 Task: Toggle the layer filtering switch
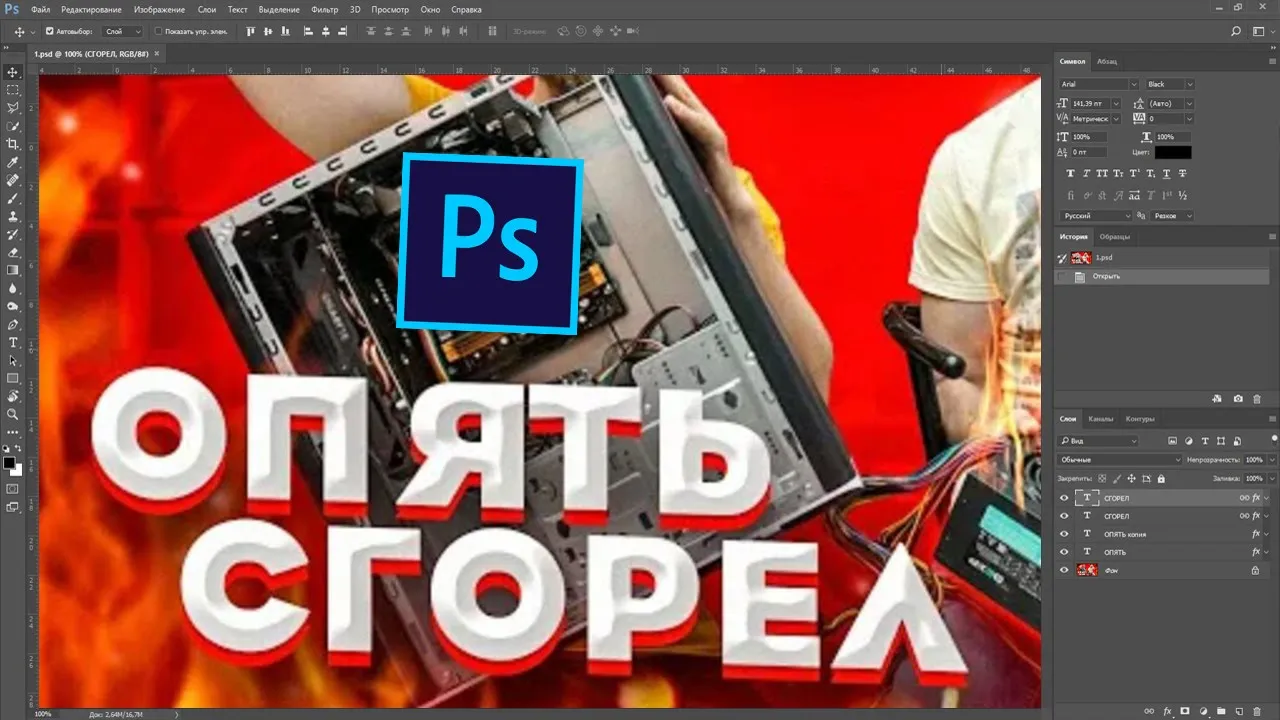[x=1273, y=439]
